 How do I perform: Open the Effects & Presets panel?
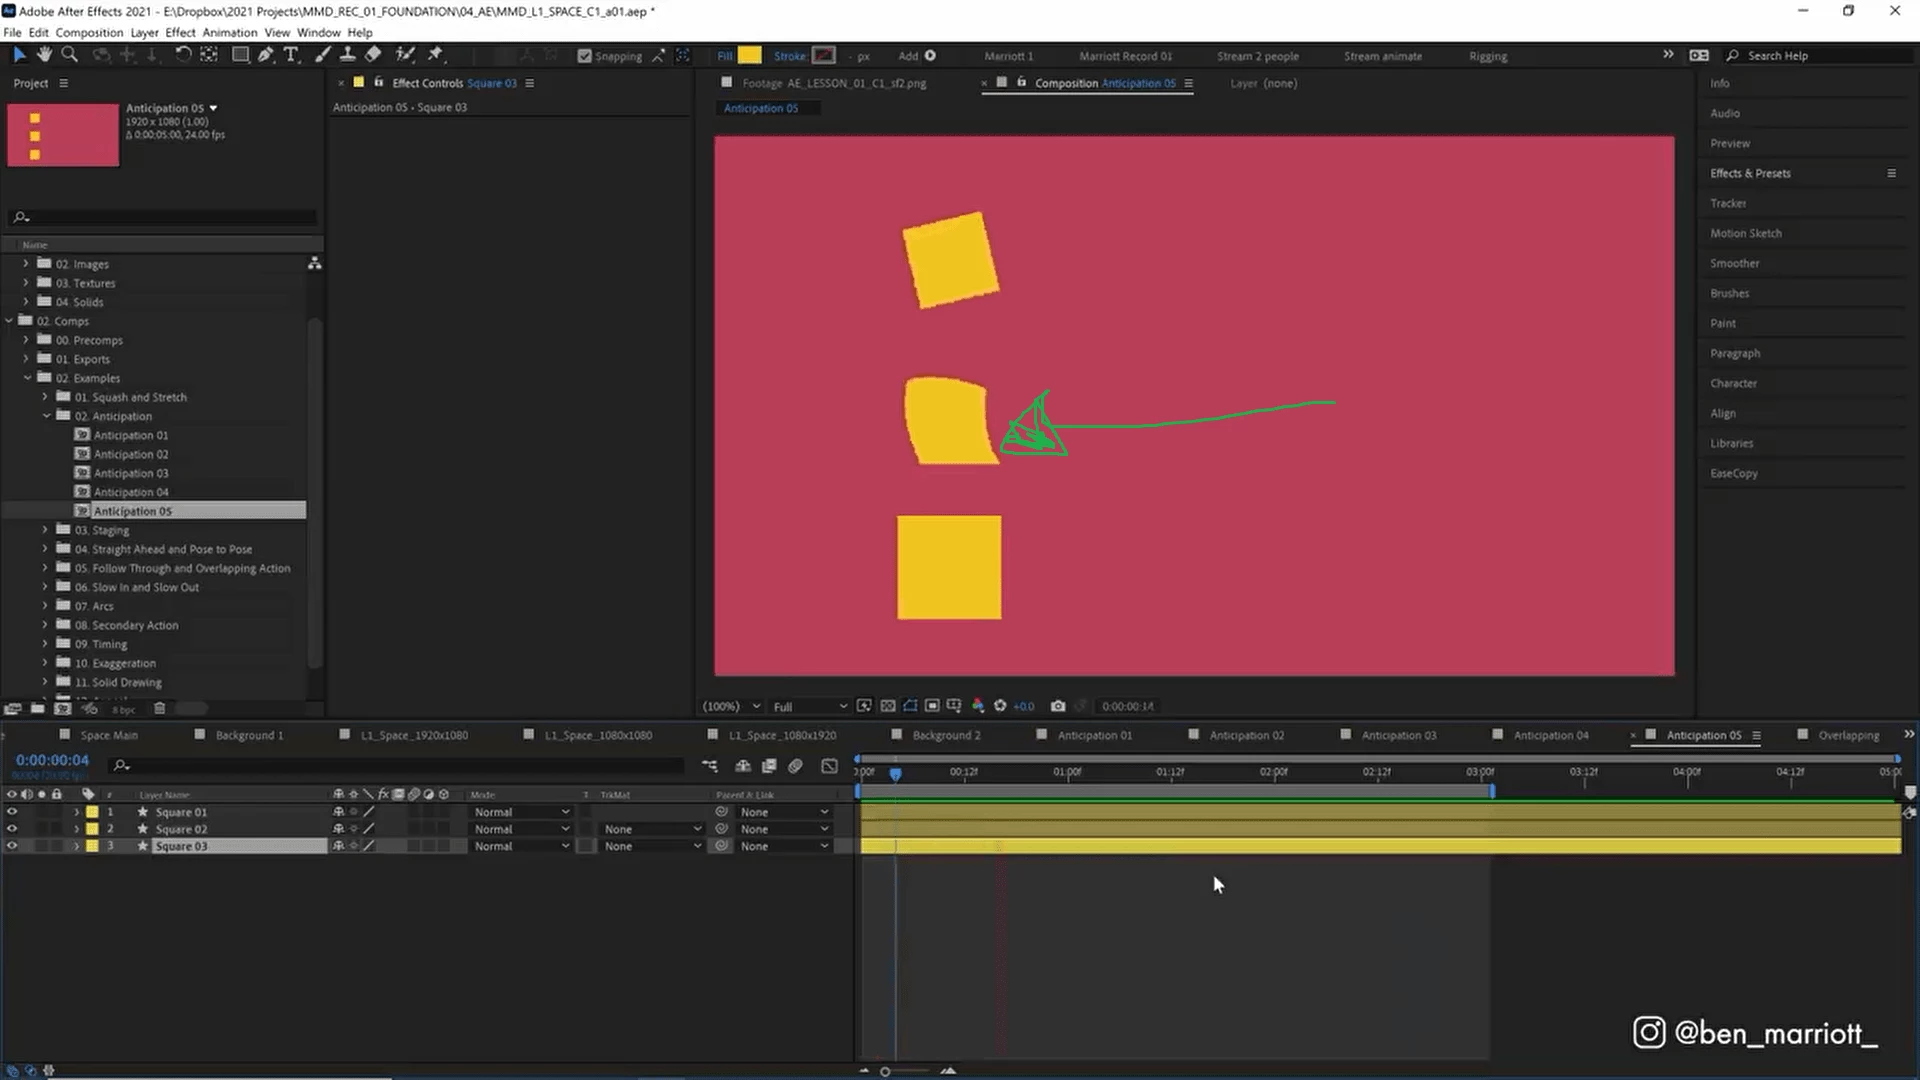[1750, 173]
